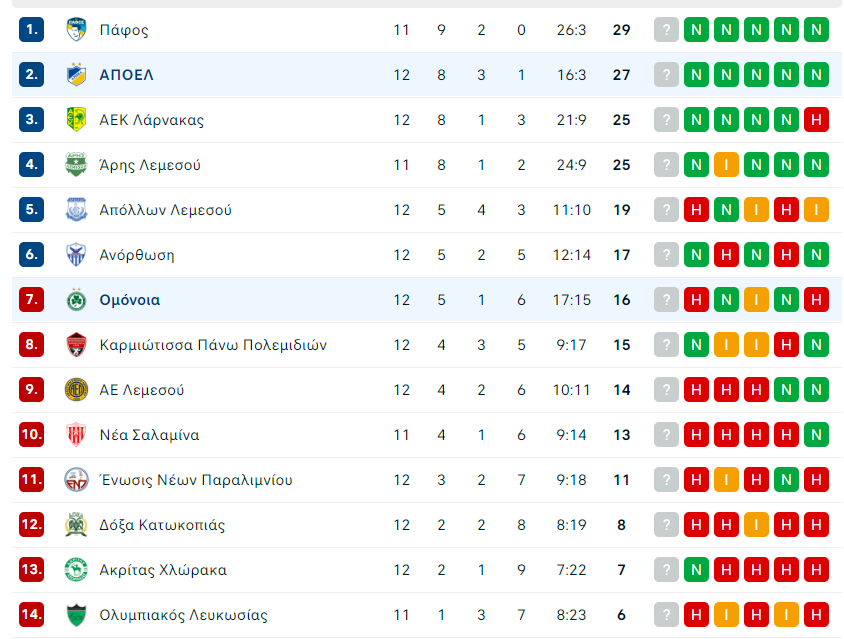Click the ΑΕ Λεμεσού round crest
Viewport: 844px width, 639px height.
tap(76, 389)
